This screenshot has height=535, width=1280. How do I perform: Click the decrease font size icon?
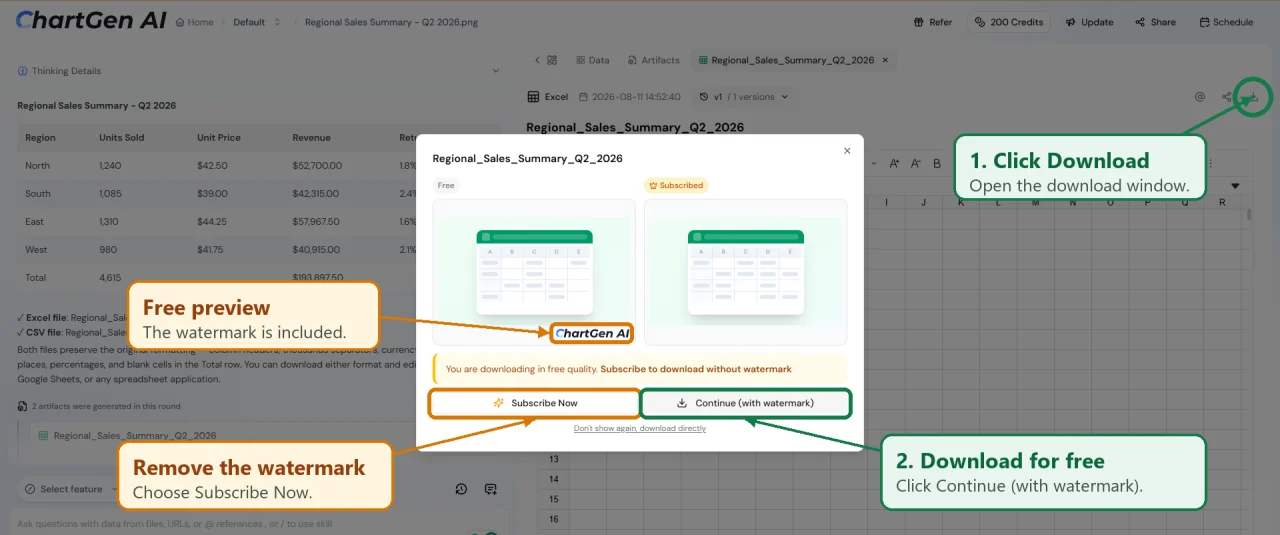[916, 163]
